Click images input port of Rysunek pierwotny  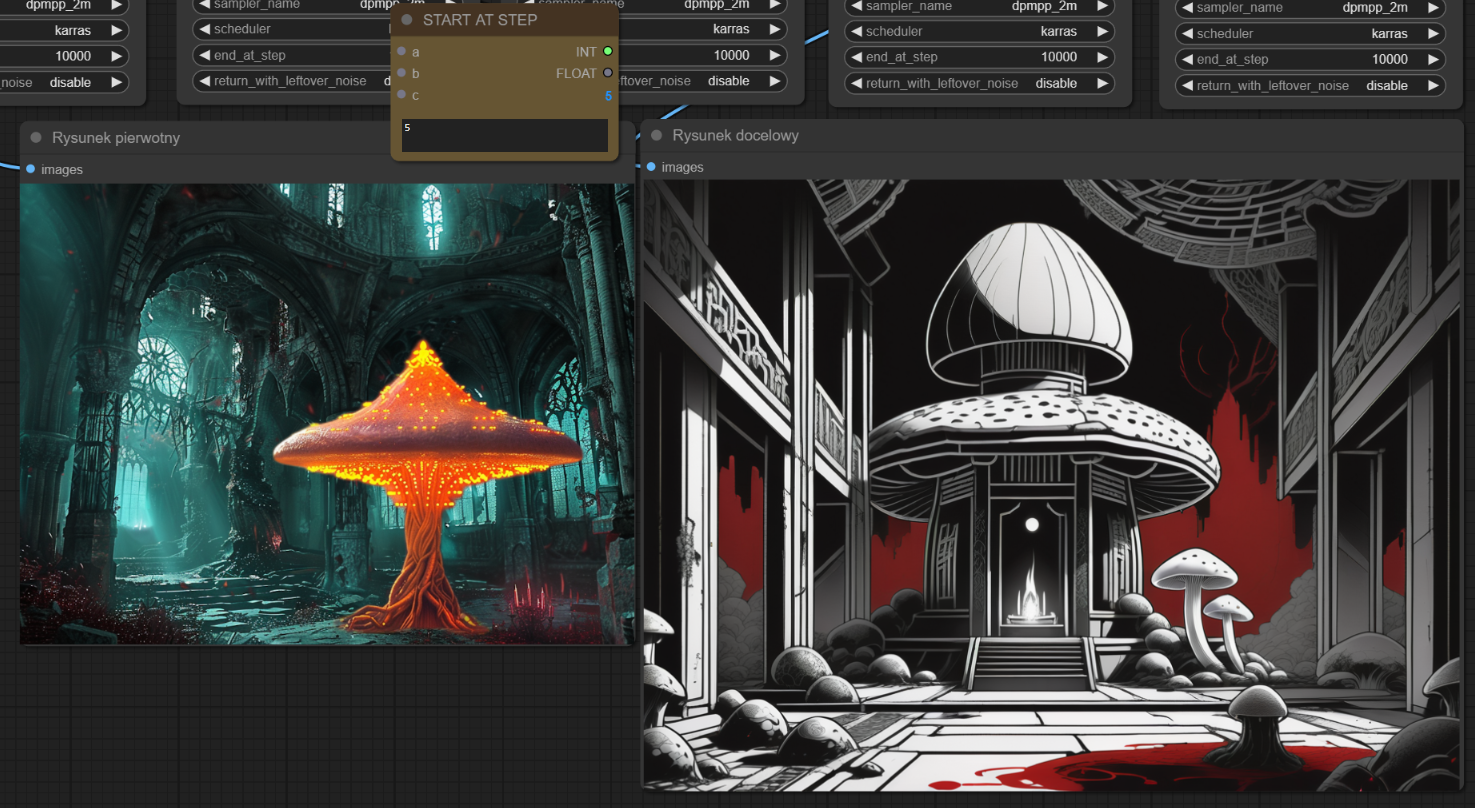[x=30, y=169]
